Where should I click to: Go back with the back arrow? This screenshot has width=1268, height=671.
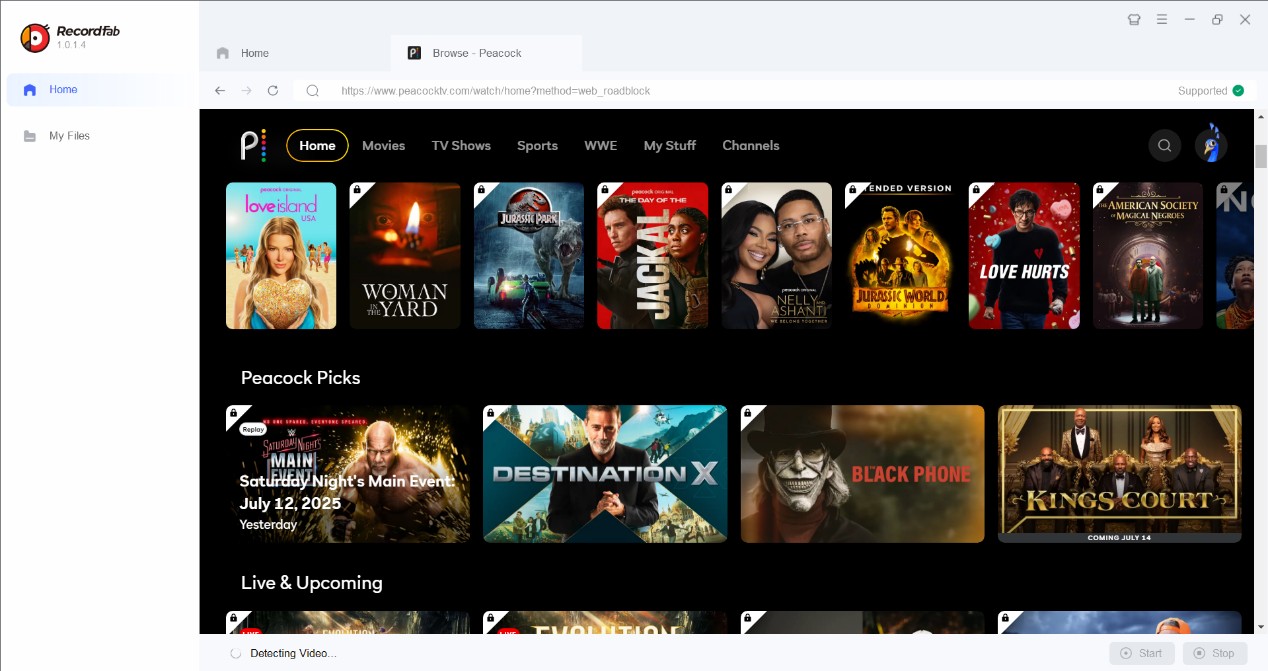point(220,90)
